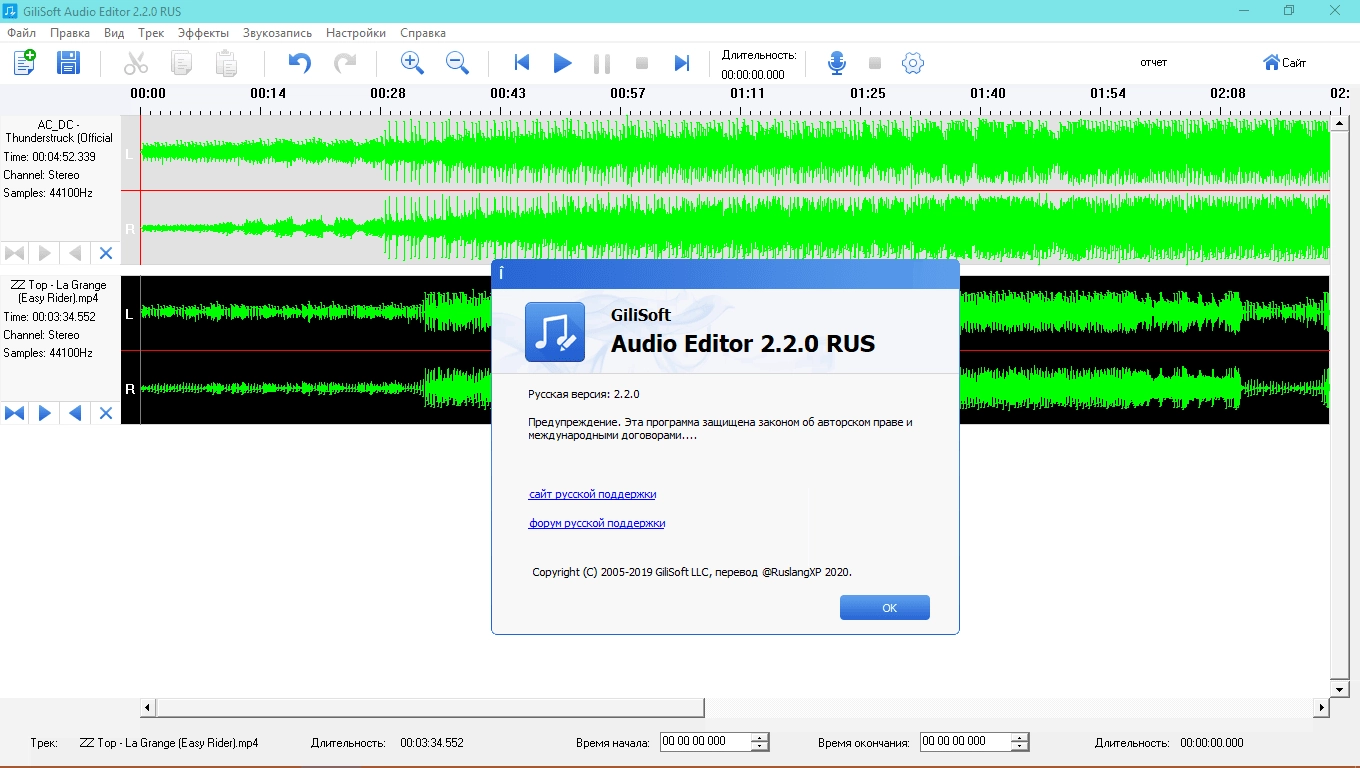This screenshot has height=768, width=1360.
Task: Paste using the clipboard toolbar icon
Action: click(227, 63)
